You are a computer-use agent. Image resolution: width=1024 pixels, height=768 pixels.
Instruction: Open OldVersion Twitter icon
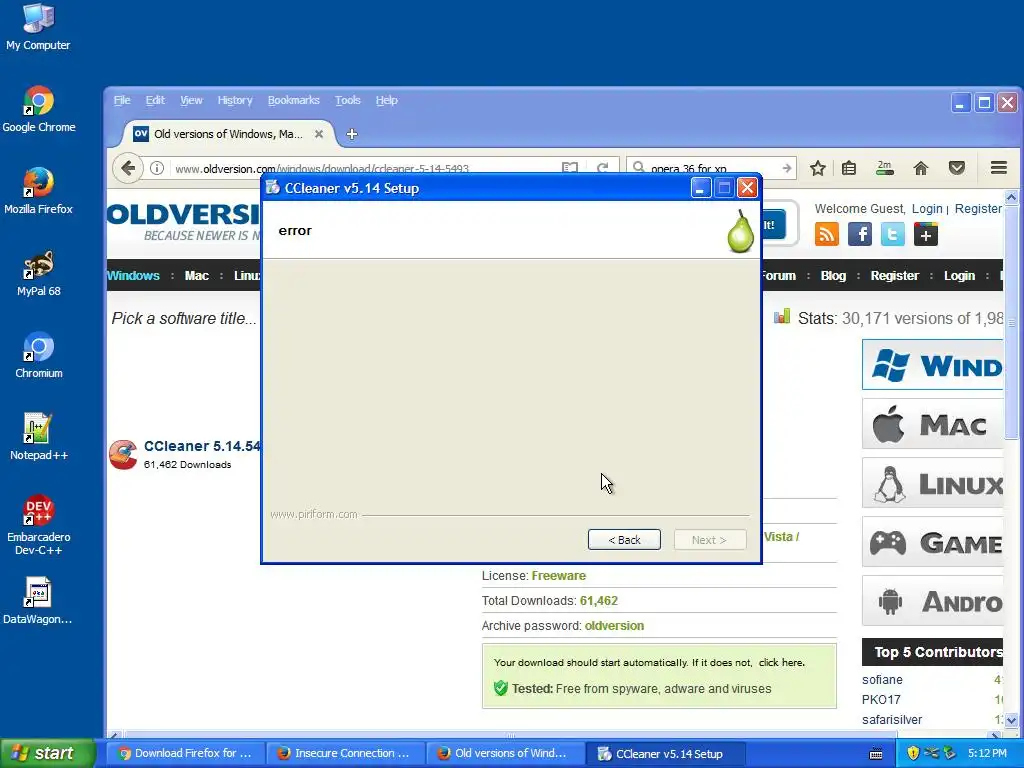click(x=893, y=234)
